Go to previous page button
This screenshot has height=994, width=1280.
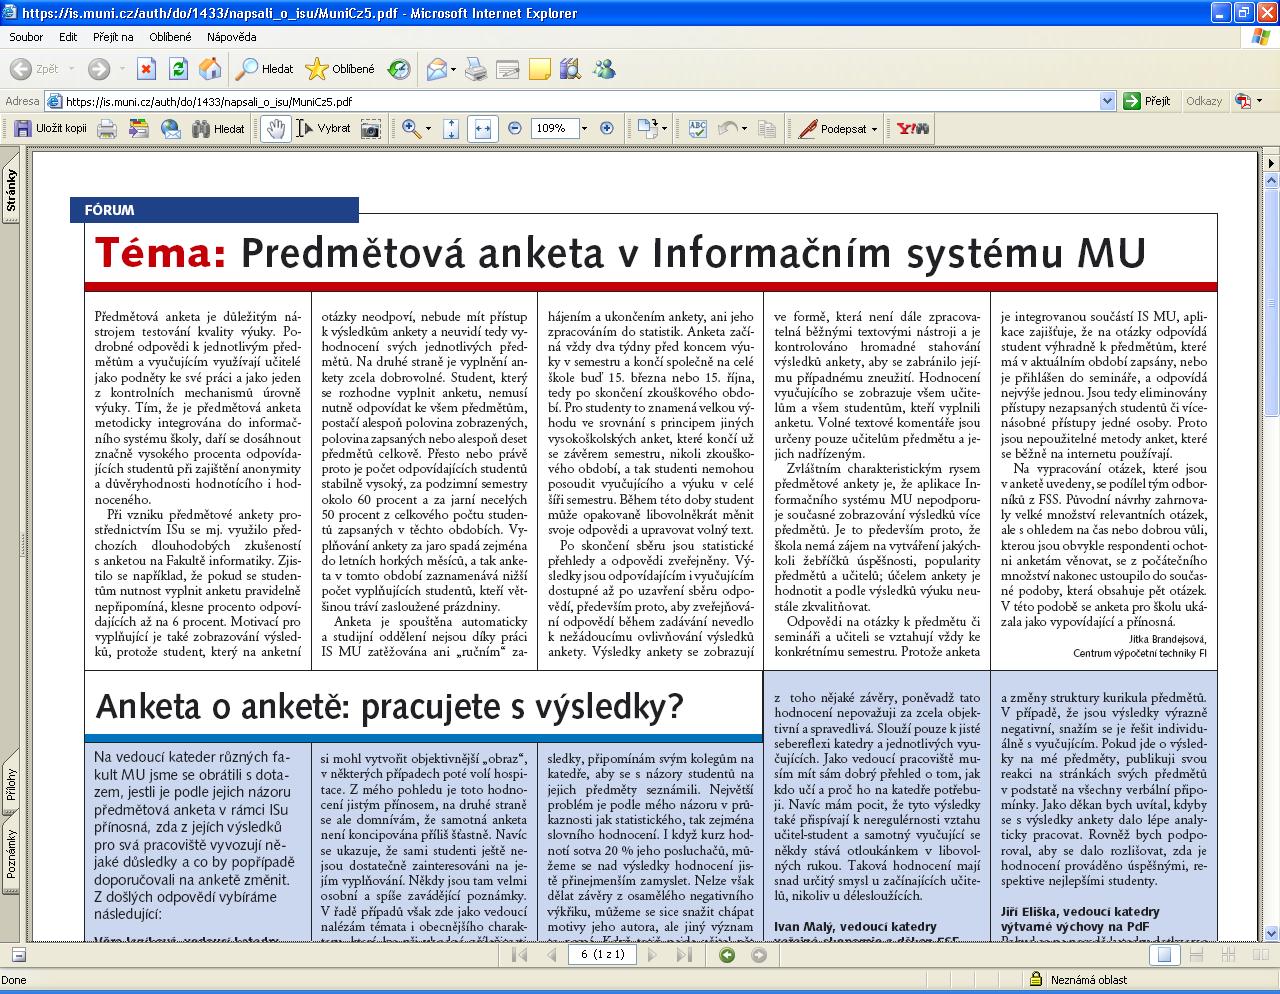tap(551, 955)
